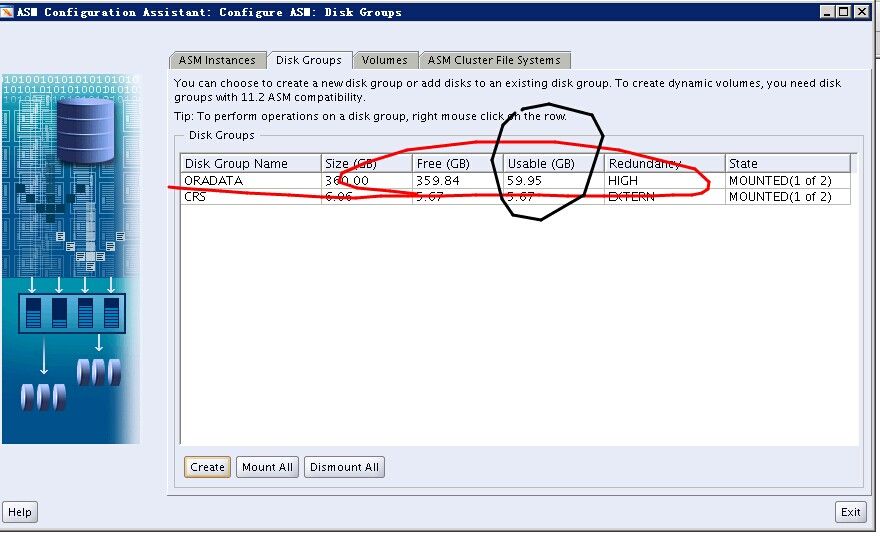The width and height of the screenshot is (880, 537).
Task: Click the Size (GB) column header
Action: (x=365, y=164)
